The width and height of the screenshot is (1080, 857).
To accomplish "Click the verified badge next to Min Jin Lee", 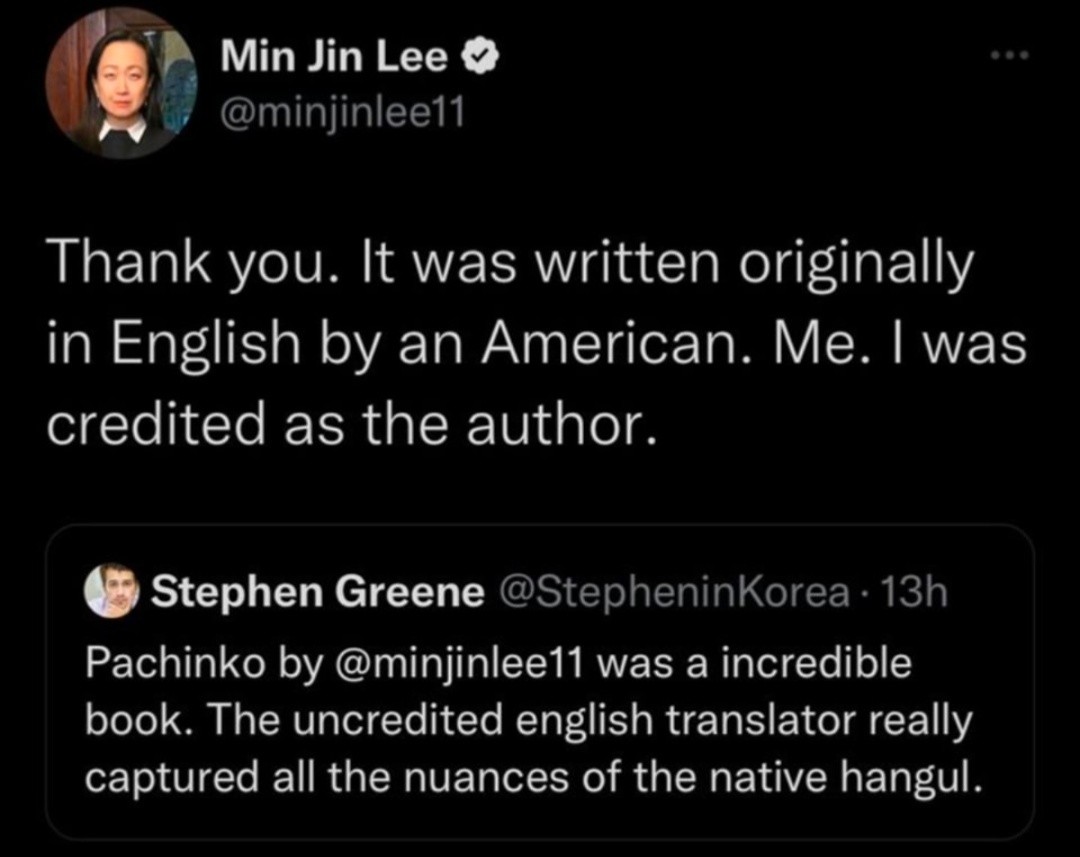I will [479, 56].
